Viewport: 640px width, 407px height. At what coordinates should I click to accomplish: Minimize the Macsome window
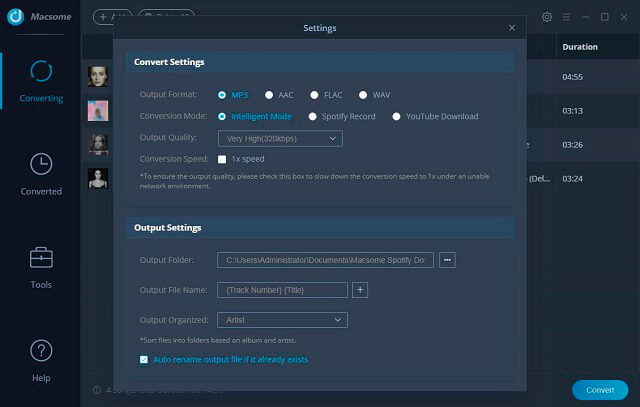(585, 17)
